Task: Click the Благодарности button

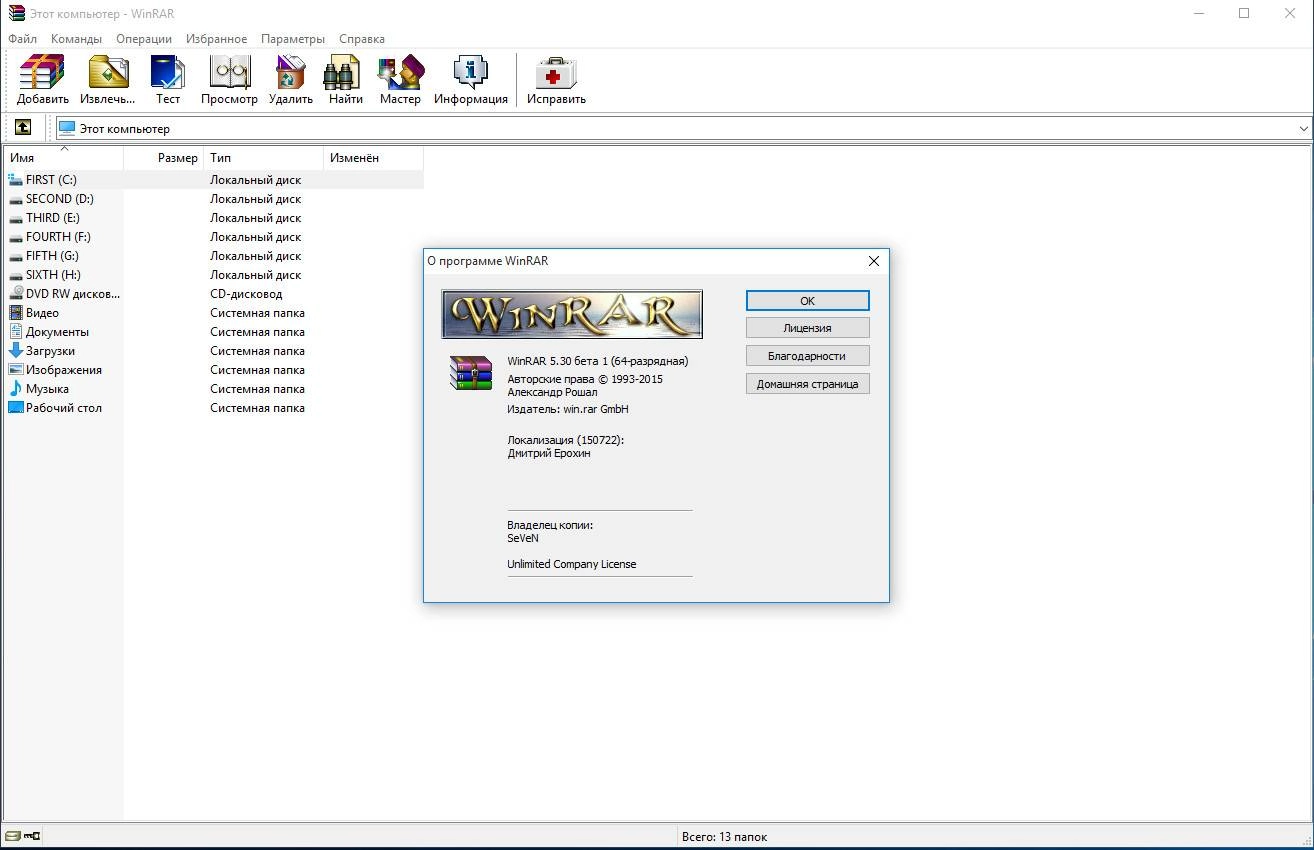Action: coord(808,356)
